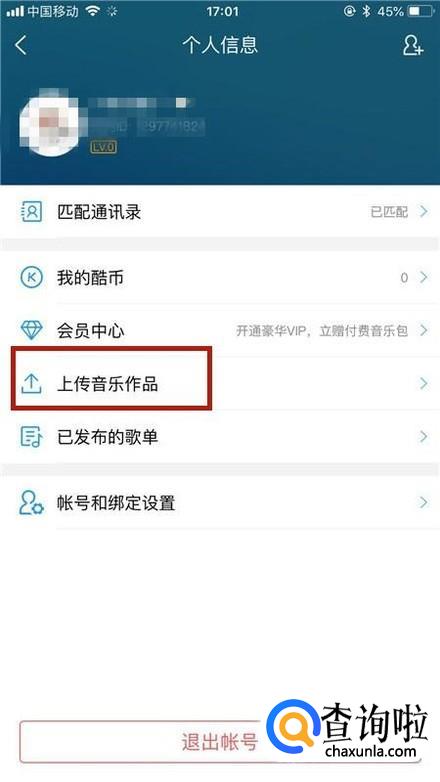Open the 上传音乐作品 menu item

pyautogui.click(x=220, y=383)
